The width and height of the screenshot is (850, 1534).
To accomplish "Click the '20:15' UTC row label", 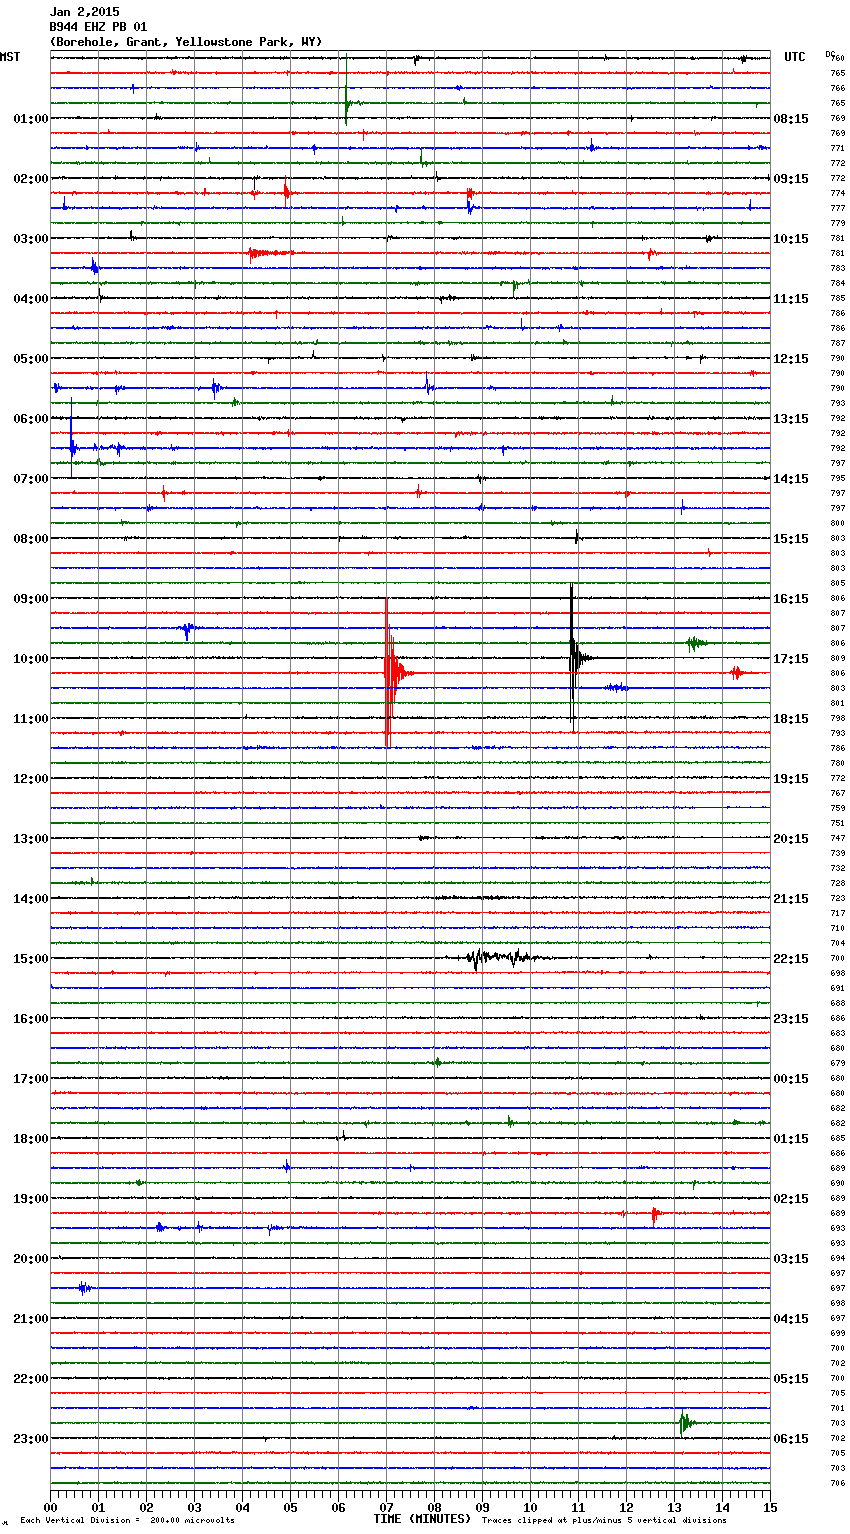I will [791, 839].
